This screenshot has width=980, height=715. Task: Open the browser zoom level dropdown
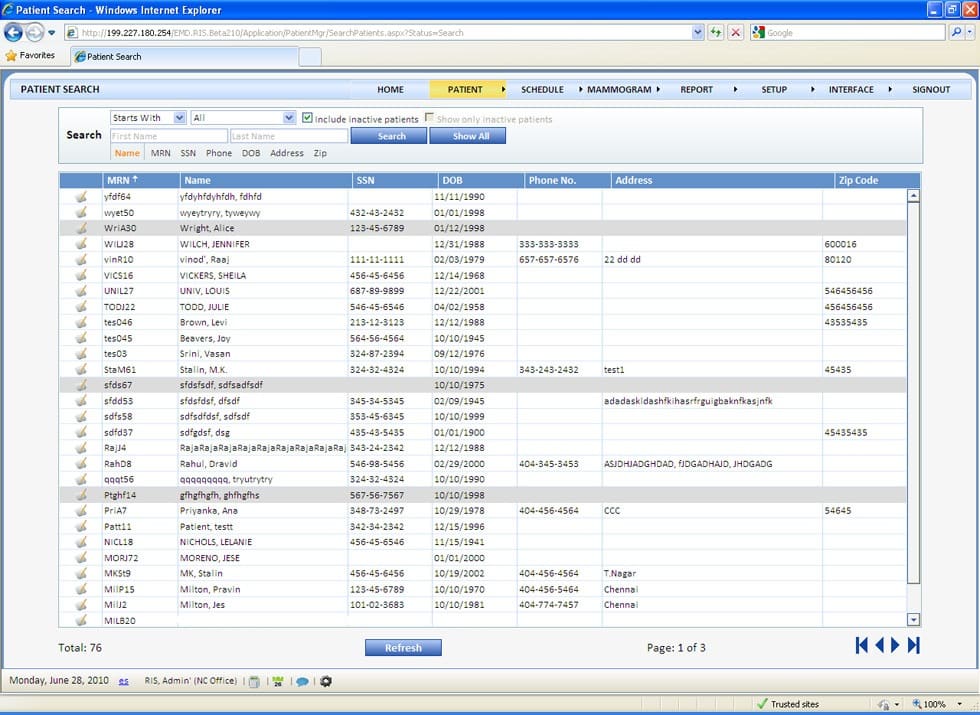pos(955,704)
